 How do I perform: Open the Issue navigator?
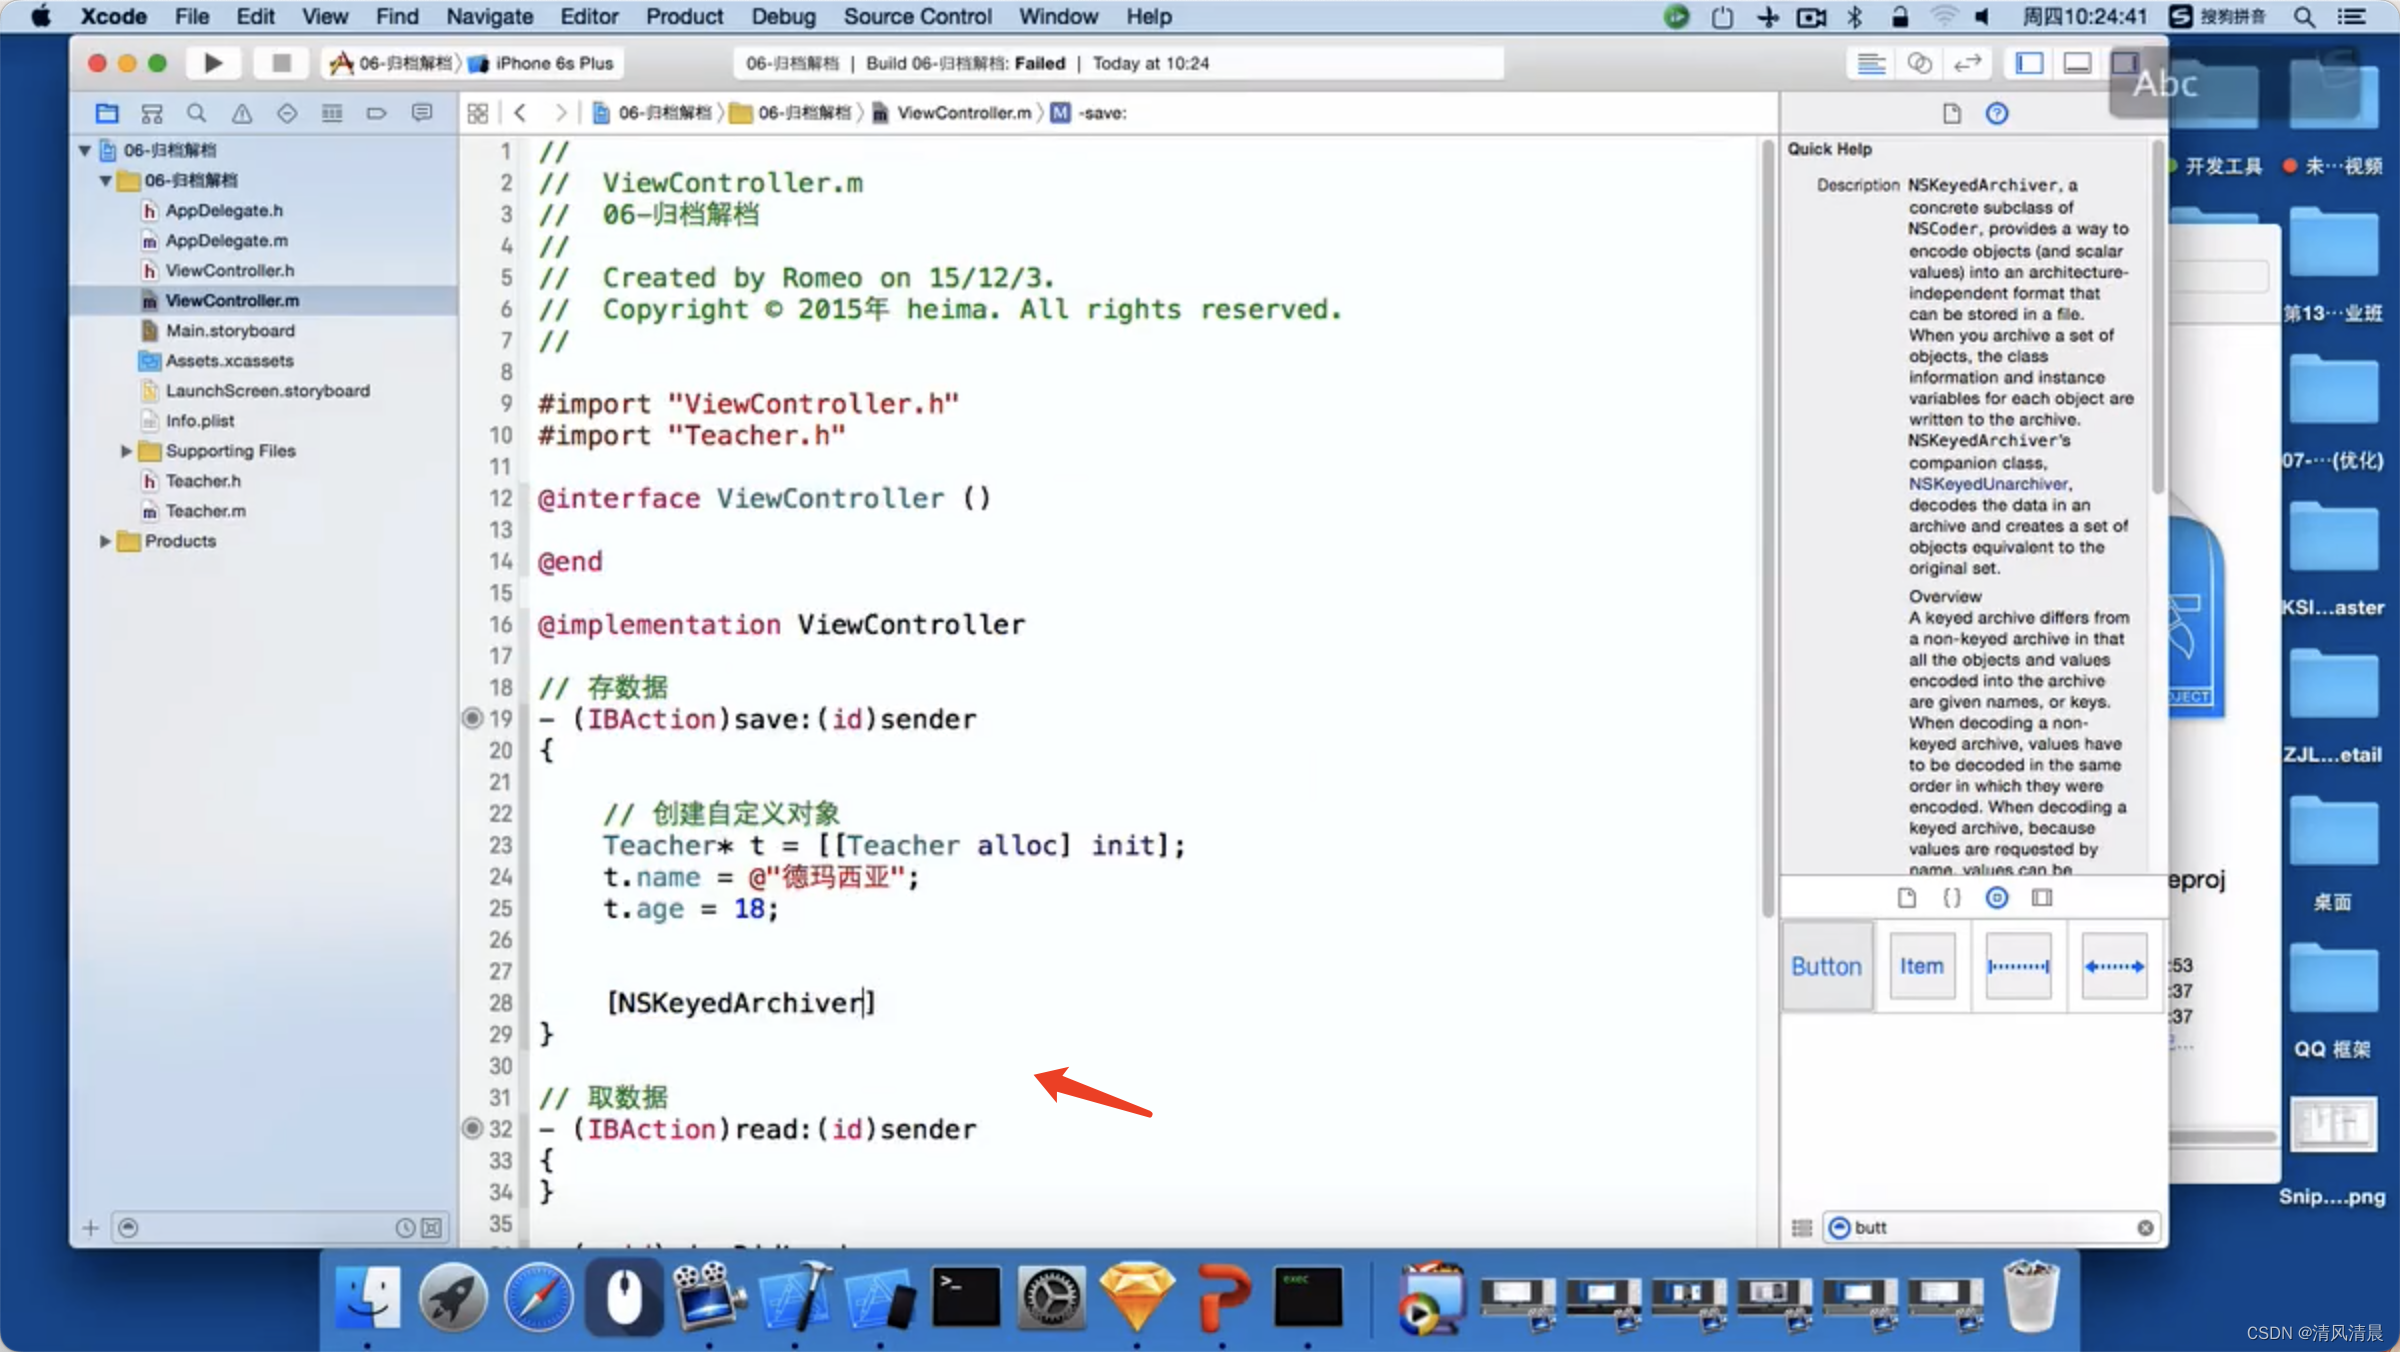[x=242, y=113]
